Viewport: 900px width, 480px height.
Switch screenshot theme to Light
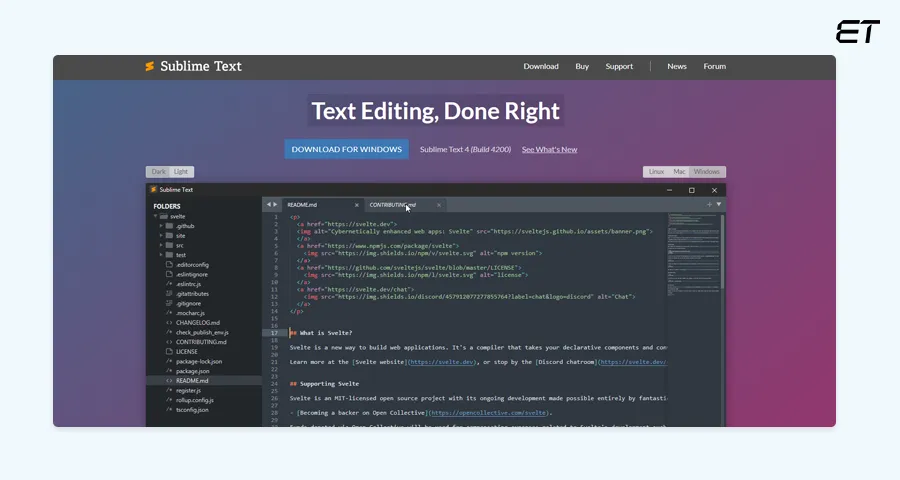click(181, 172)
